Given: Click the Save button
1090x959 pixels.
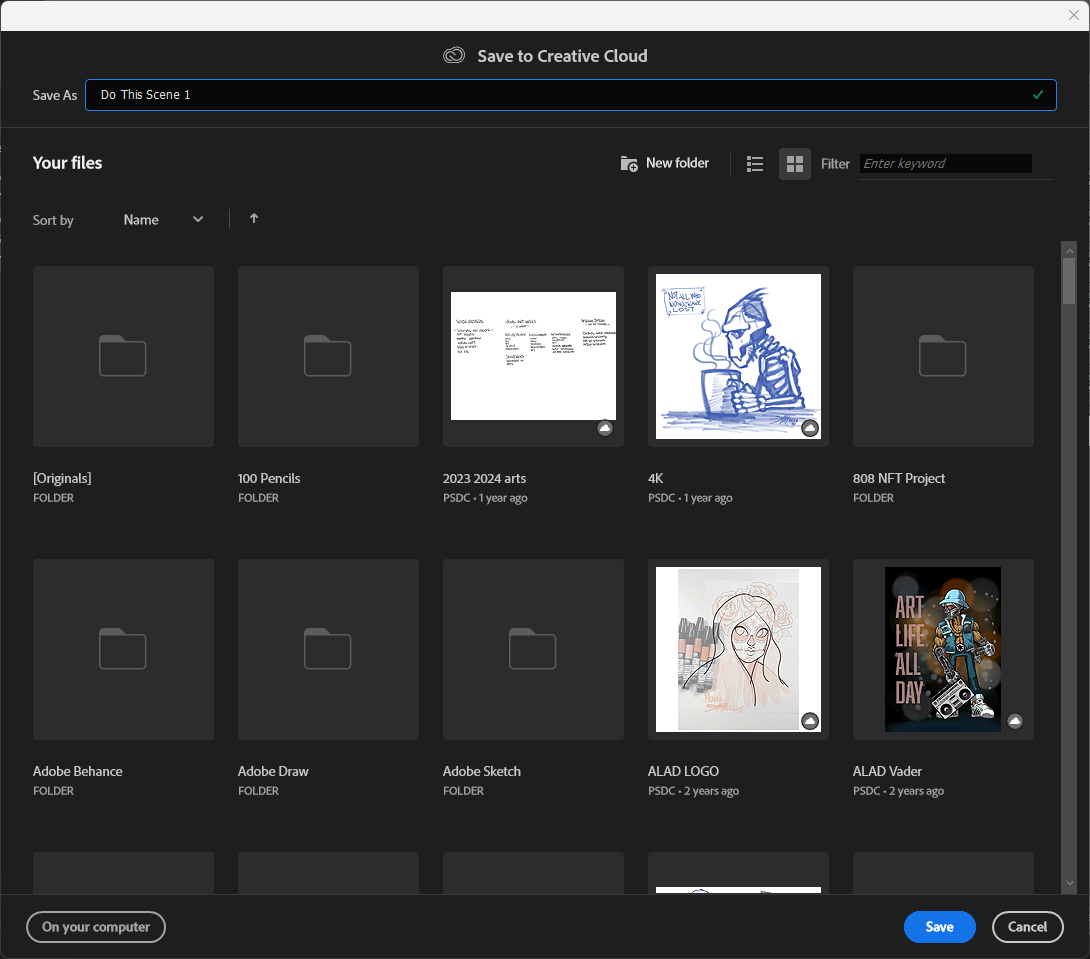Looking at the screenshot, I should [940, 927].
